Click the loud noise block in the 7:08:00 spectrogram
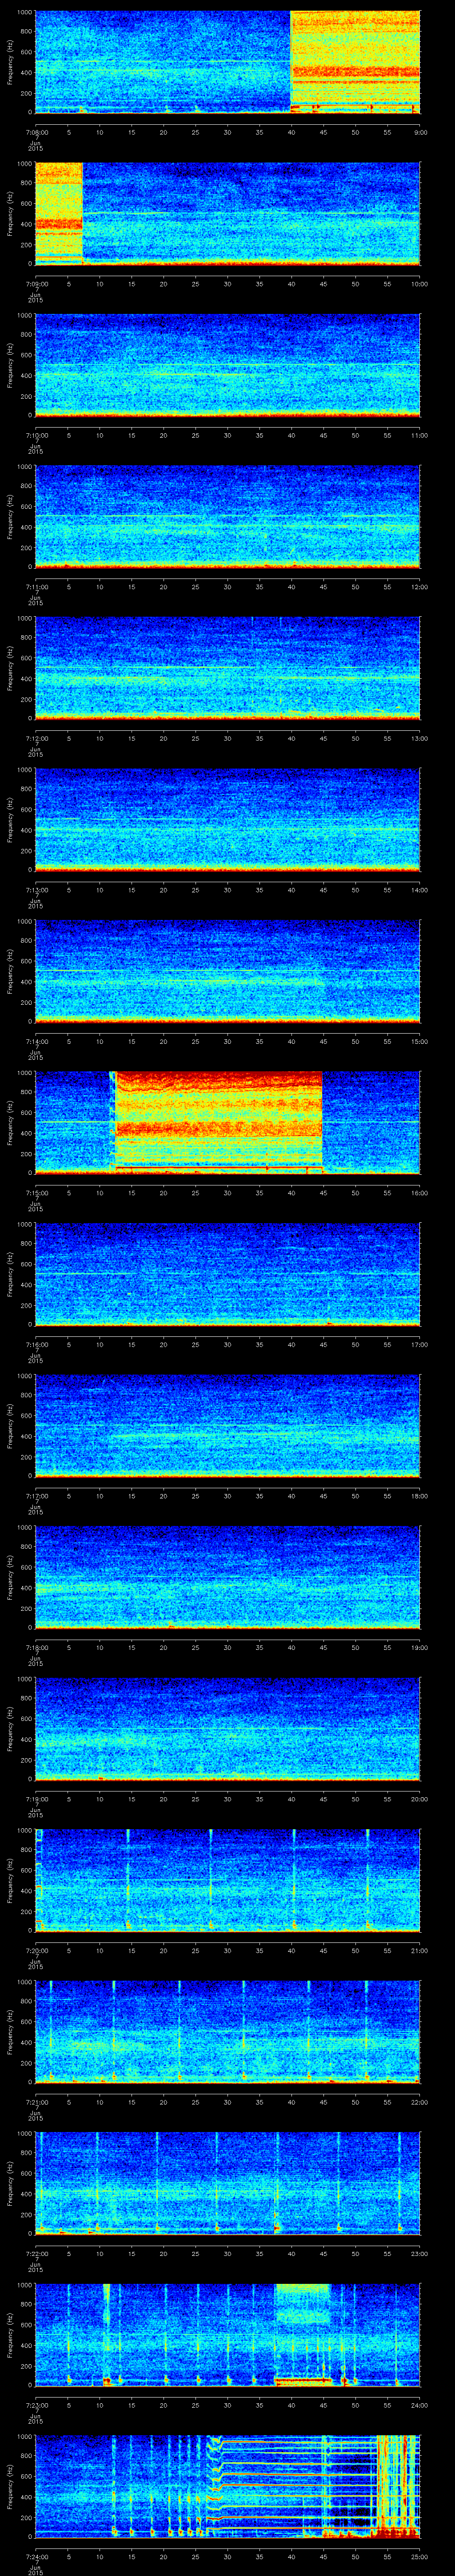The width and height of the screenshot is (455, 2576). 354,60
